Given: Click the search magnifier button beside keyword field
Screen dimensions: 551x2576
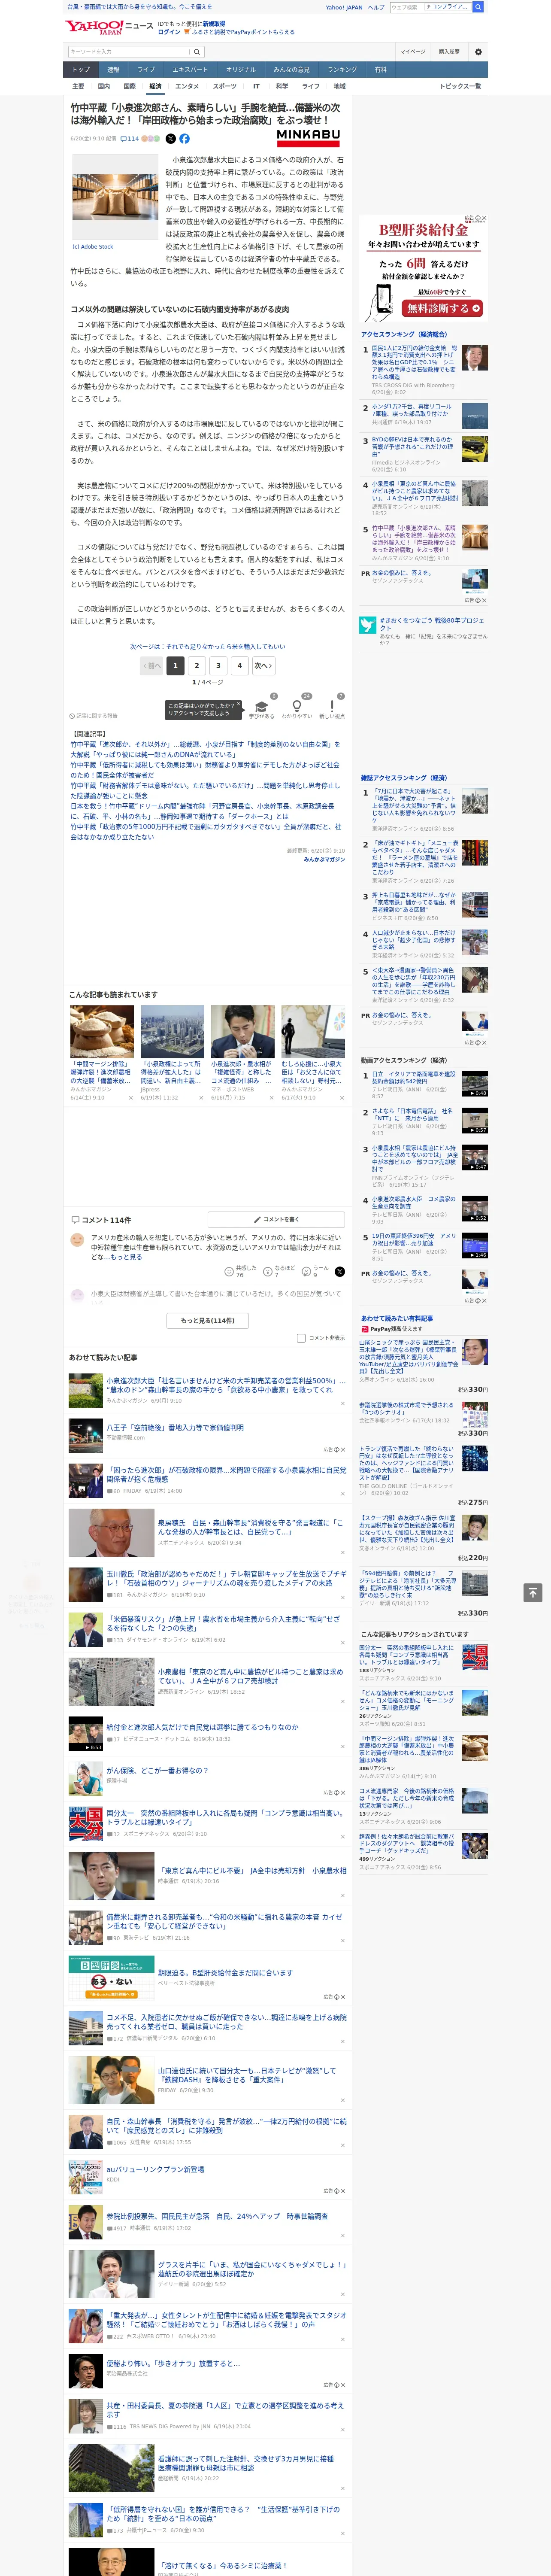Looking at the screenshot, I should tap(197, 51).
